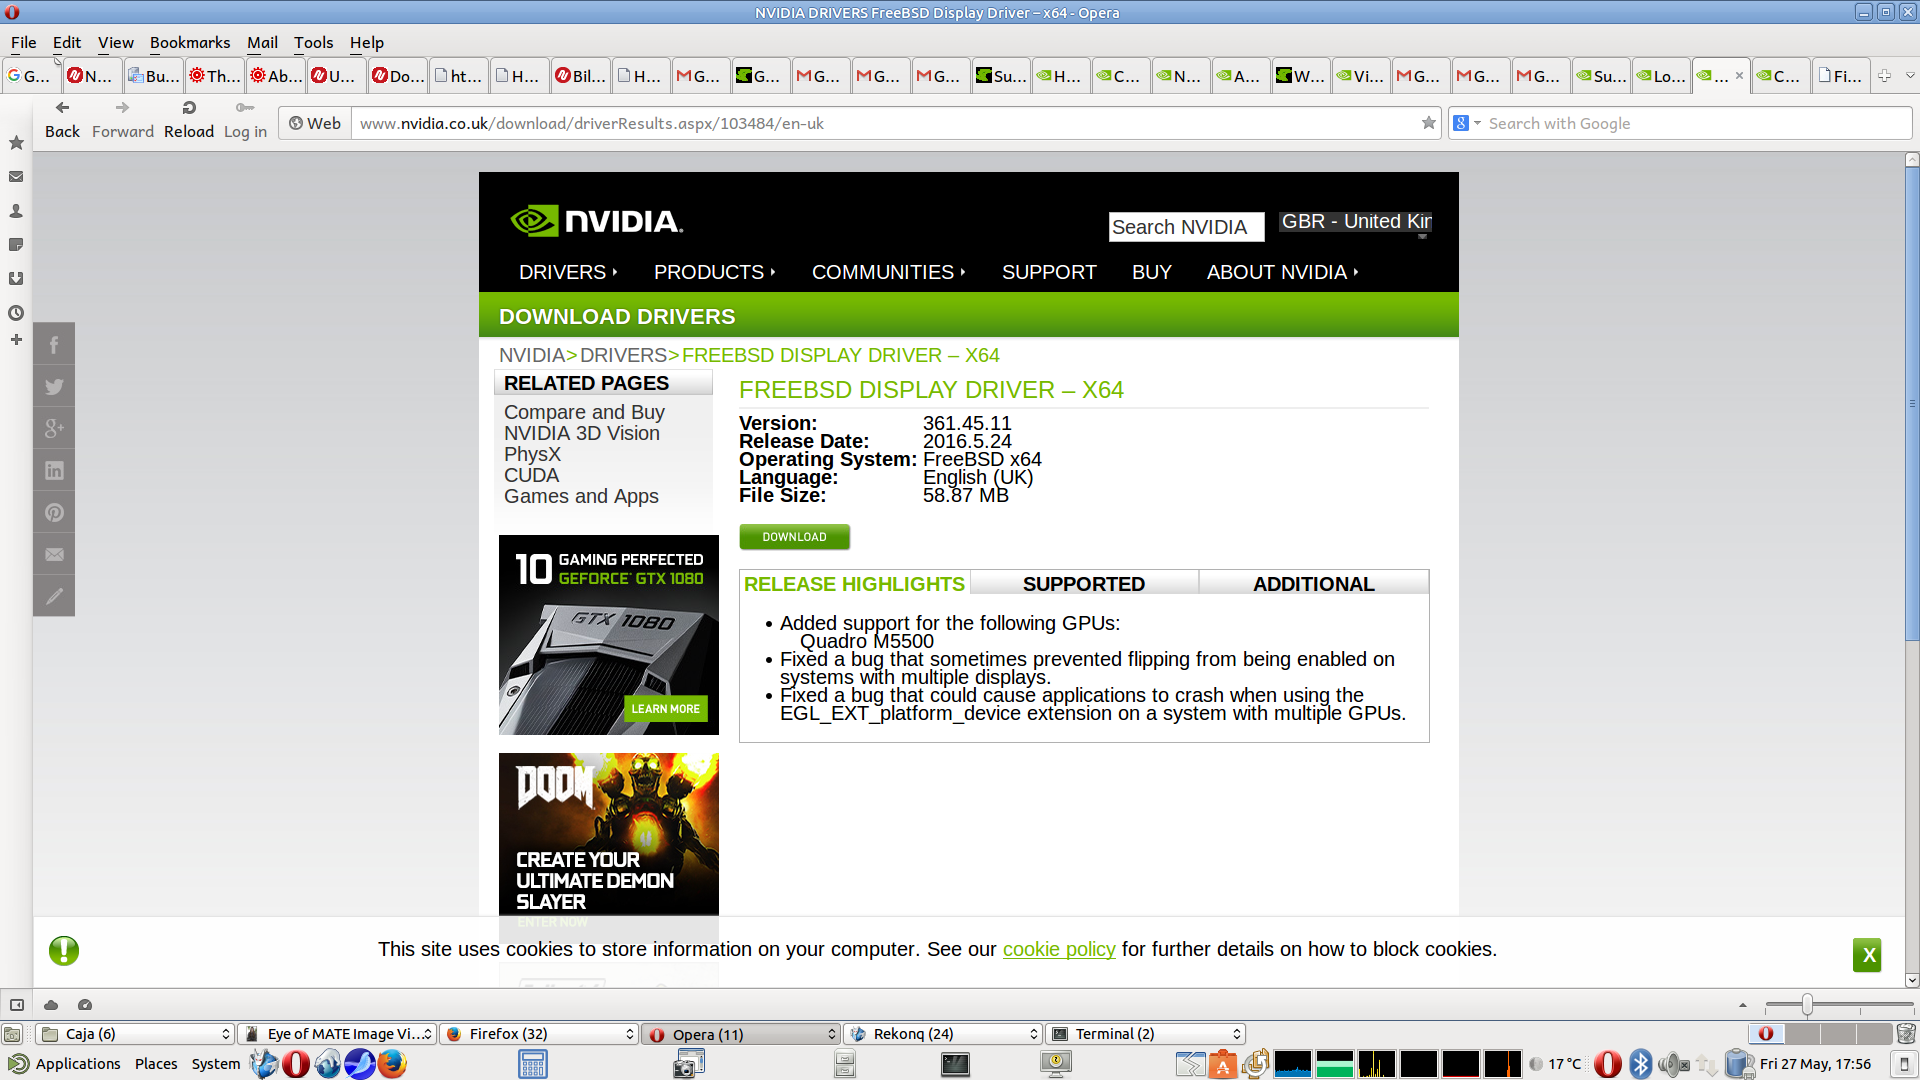This screenshot has width=1920, height=1080.
Task: Open the History panel clock icon
Action: click(x=16, y=313)
